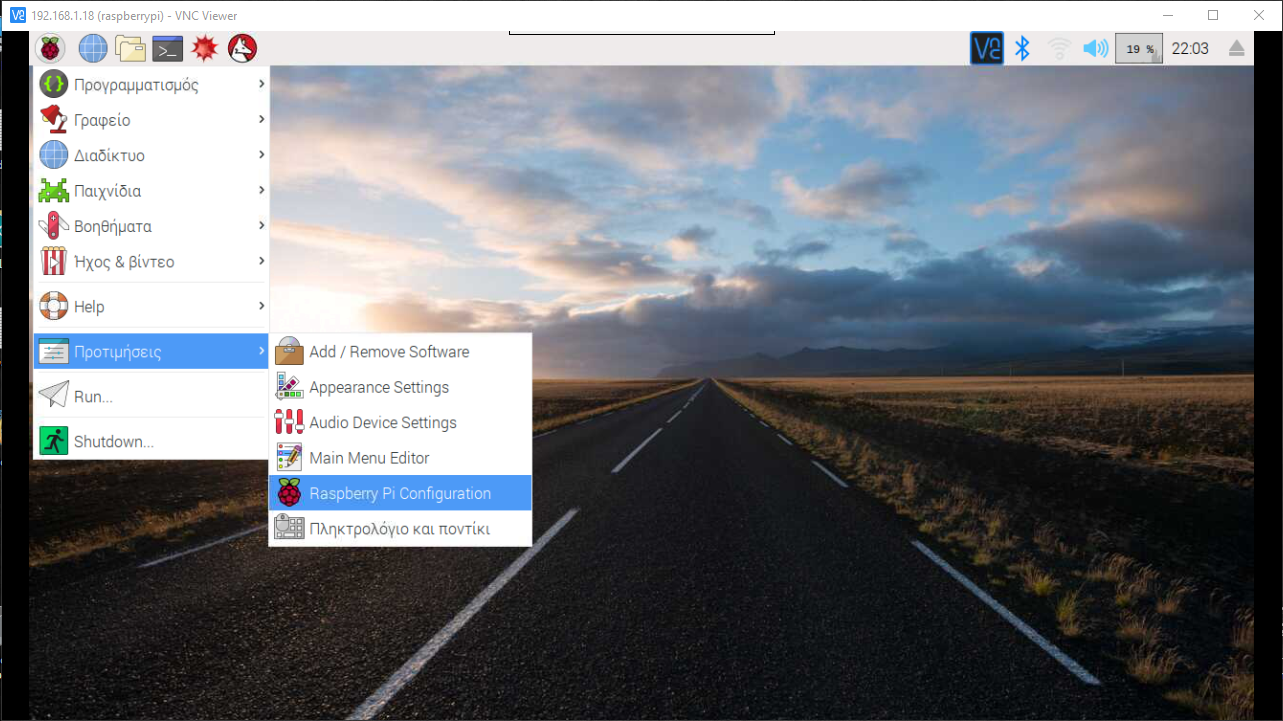
Task: Expand the Διαδίκτυο submenu
Action: [x=152, y=155]
